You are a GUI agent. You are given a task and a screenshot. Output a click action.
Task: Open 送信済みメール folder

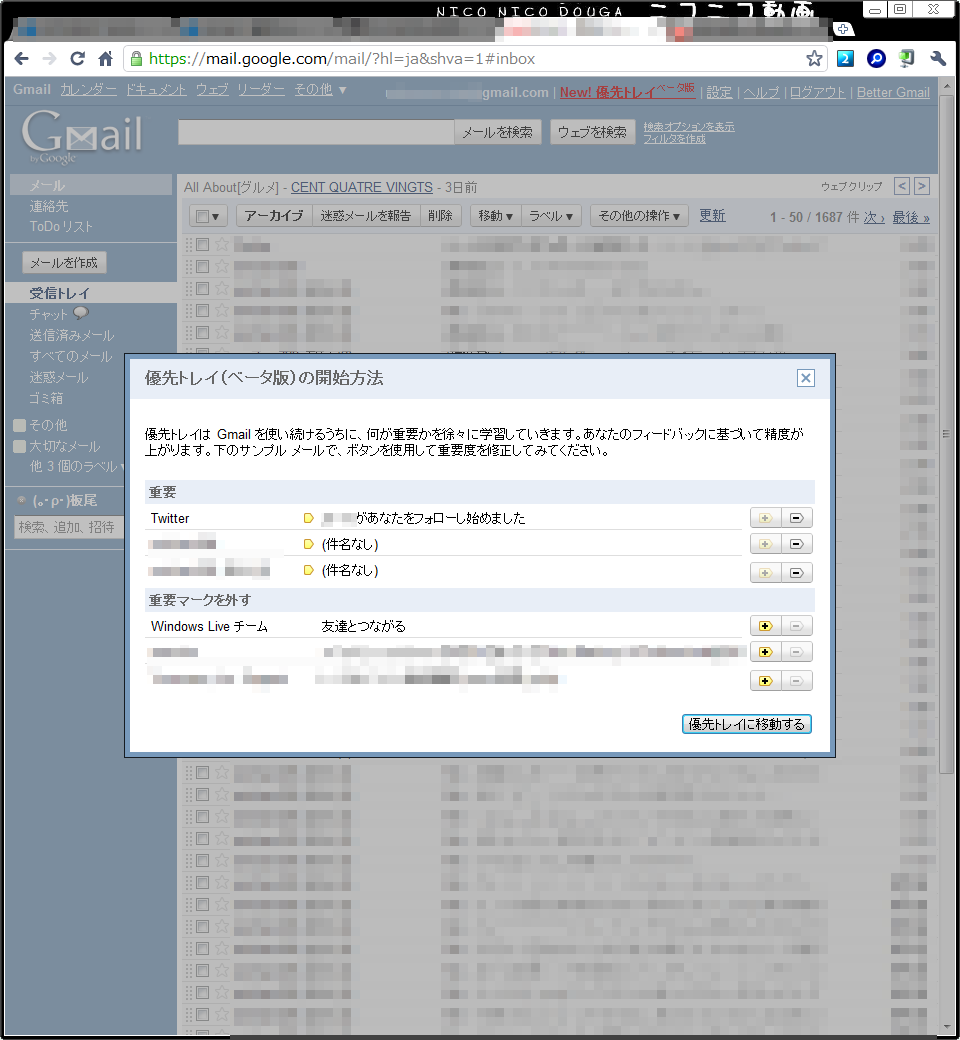point(72,336)
